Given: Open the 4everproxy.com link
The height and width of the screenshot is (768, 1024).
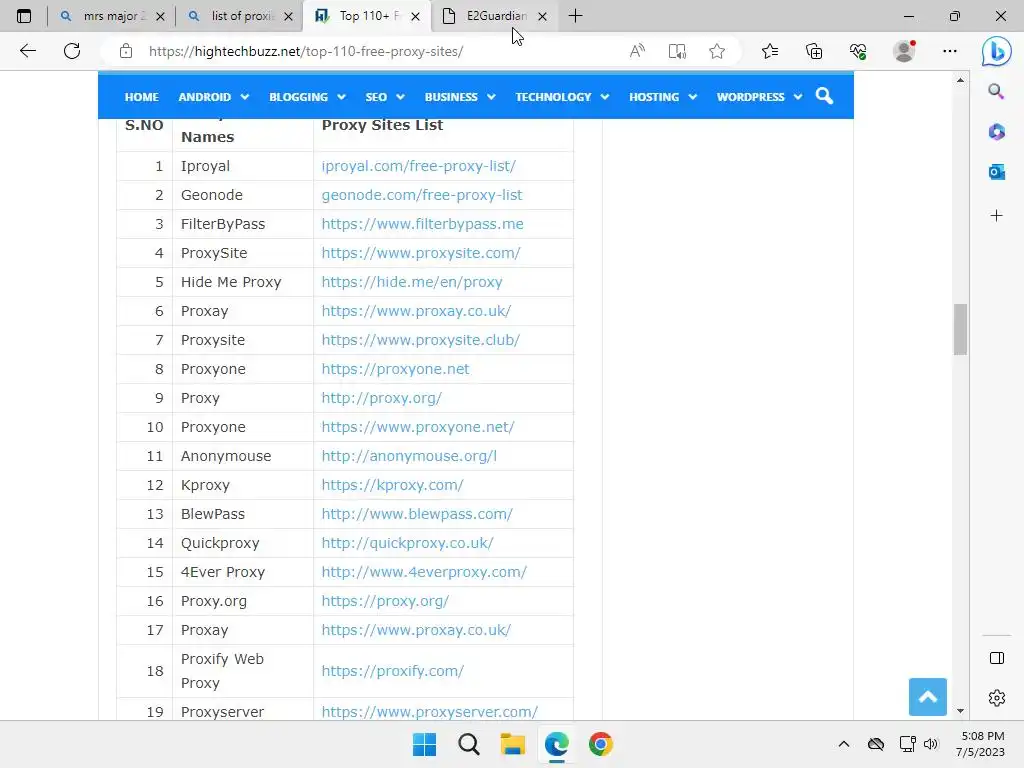Looking at the screenshot, I should 424,572.
